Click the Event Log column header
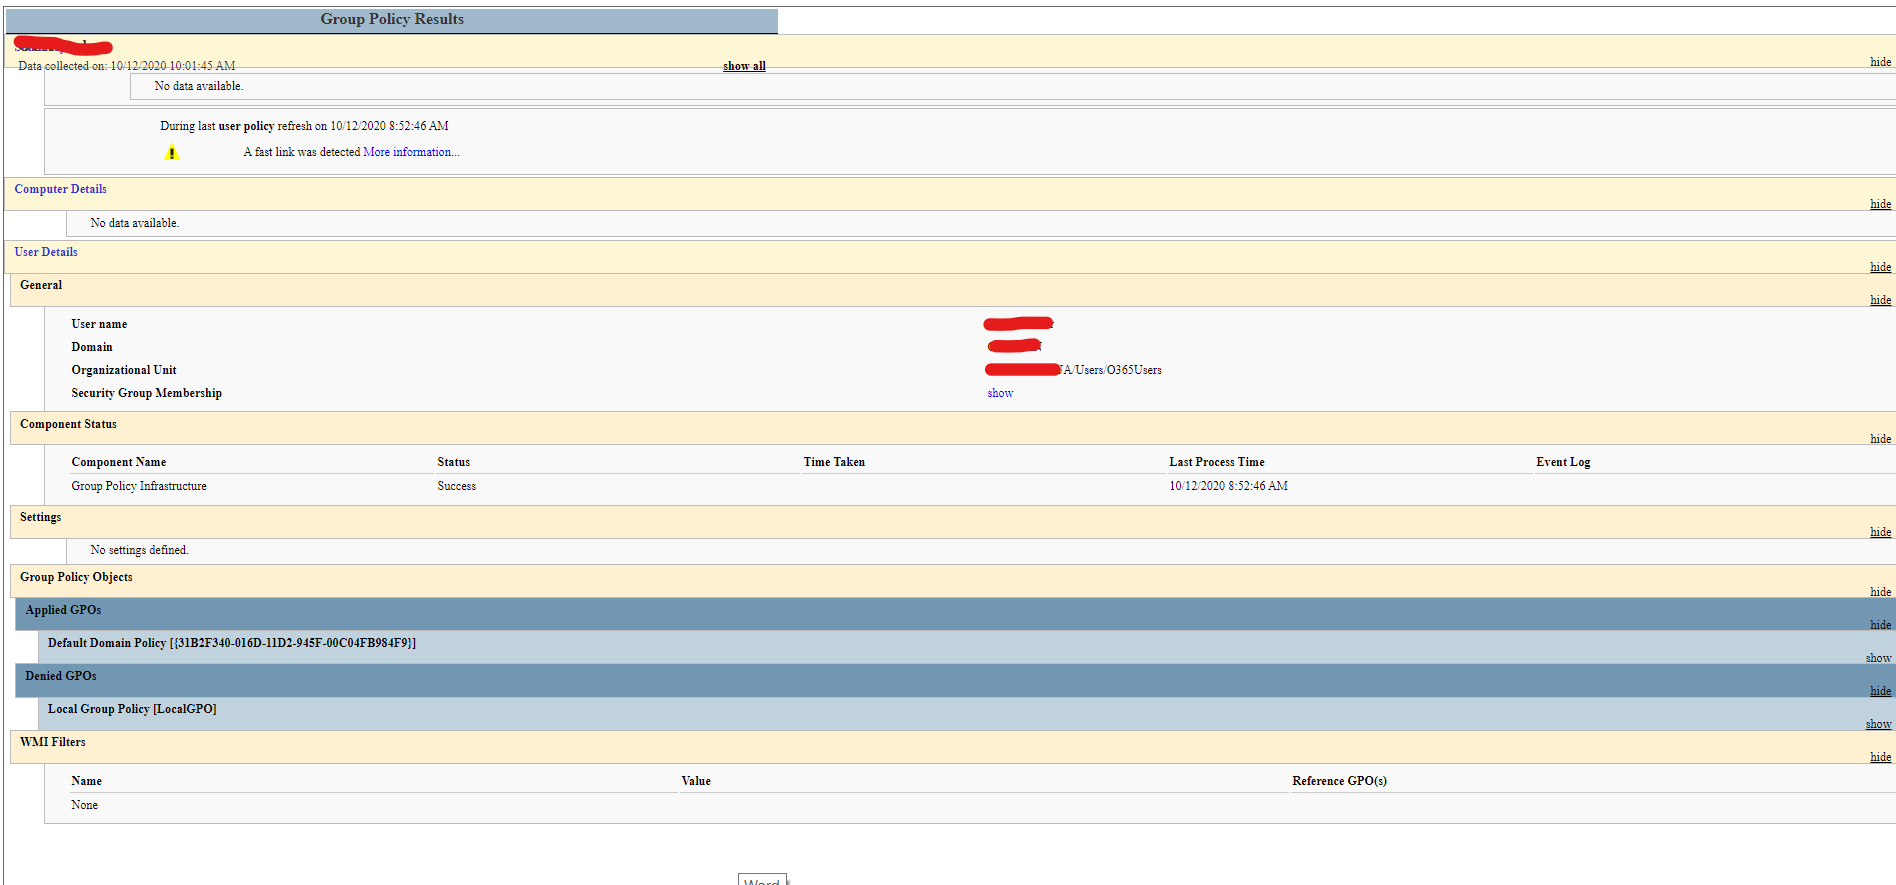1896x885 pixels. click(x=1563, y=462)
